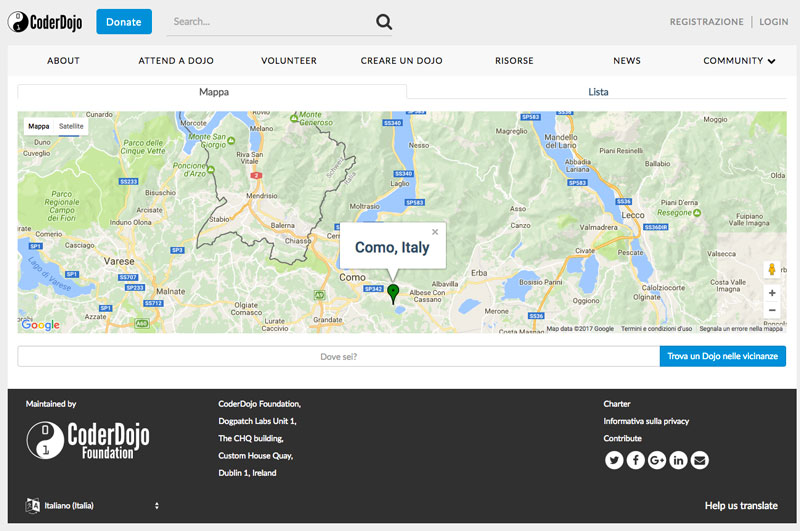Click the email envelope icon in footer
Viewport: 800px width, 531px height.
pyautogui.click(x=699, y=460)
